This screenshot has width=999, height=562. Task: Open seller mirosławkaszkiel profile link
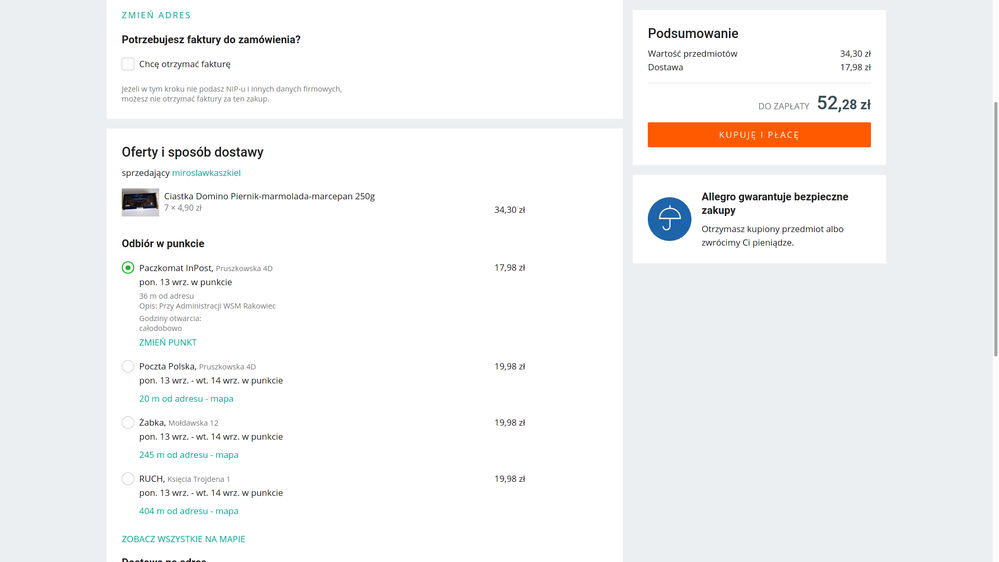[x=206, y=173]
